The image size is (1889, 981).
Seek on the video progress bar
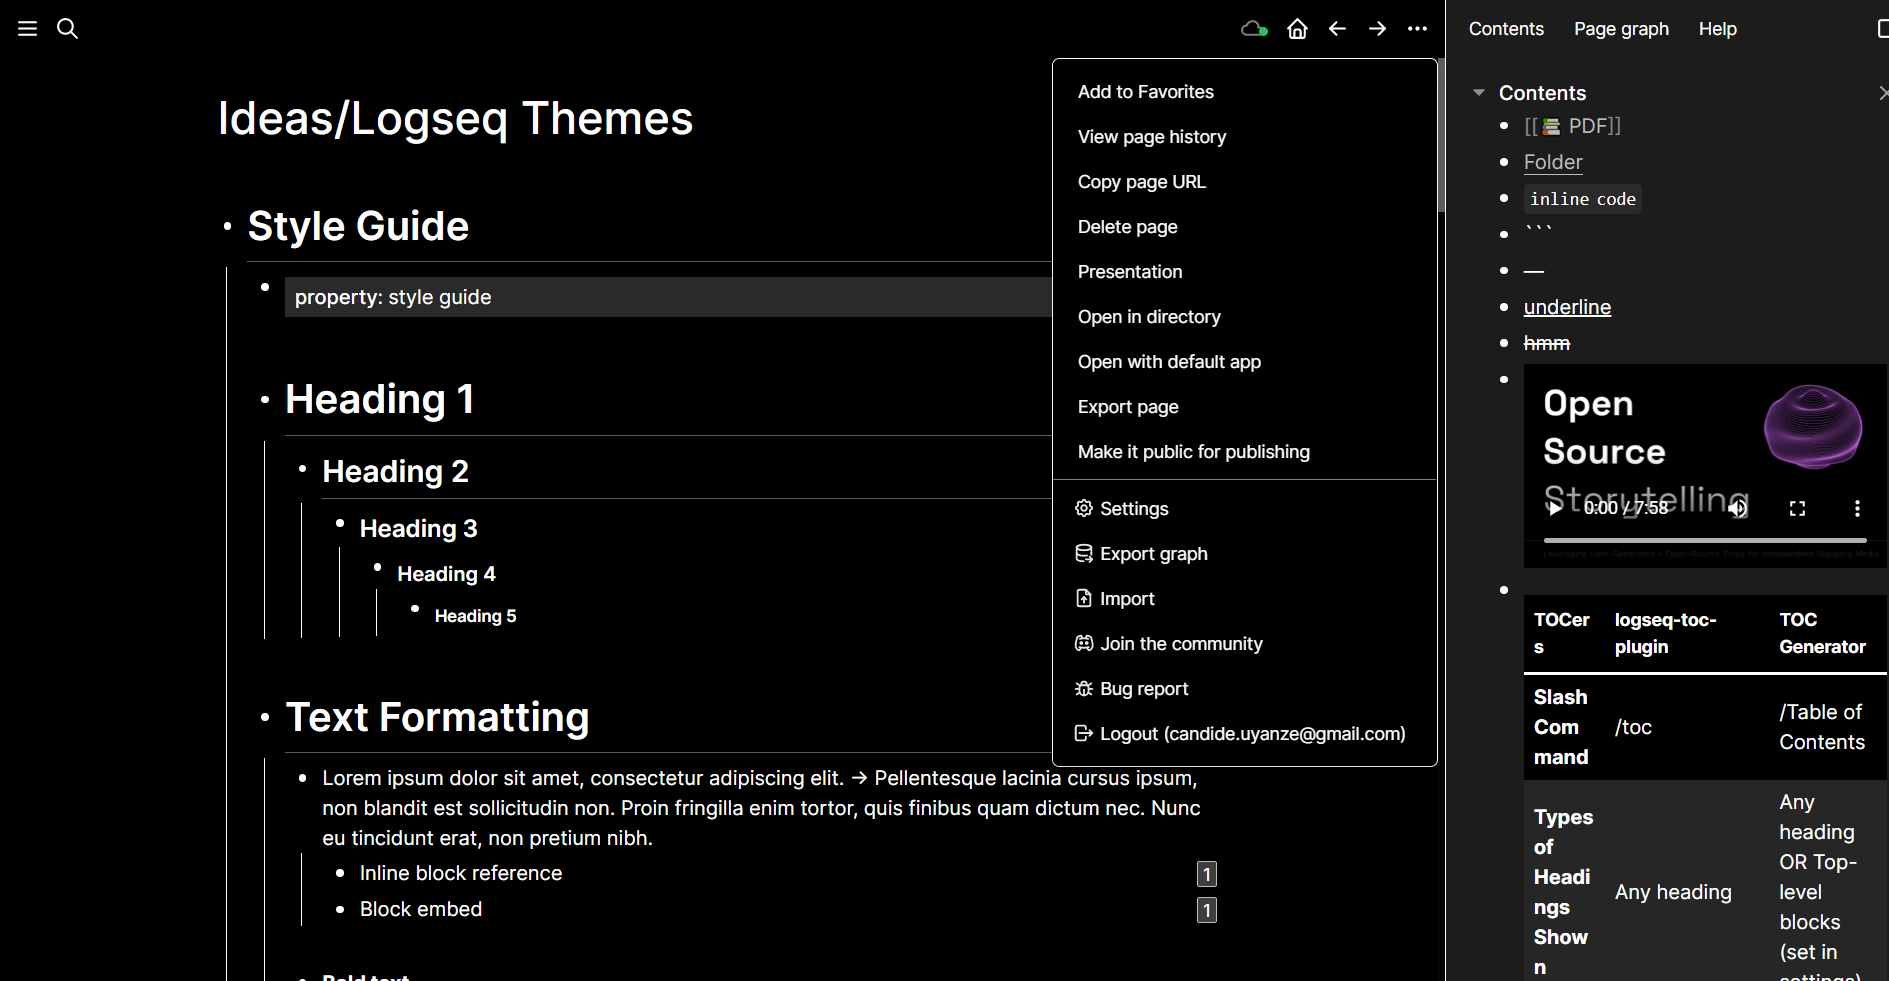point(1704,540)
